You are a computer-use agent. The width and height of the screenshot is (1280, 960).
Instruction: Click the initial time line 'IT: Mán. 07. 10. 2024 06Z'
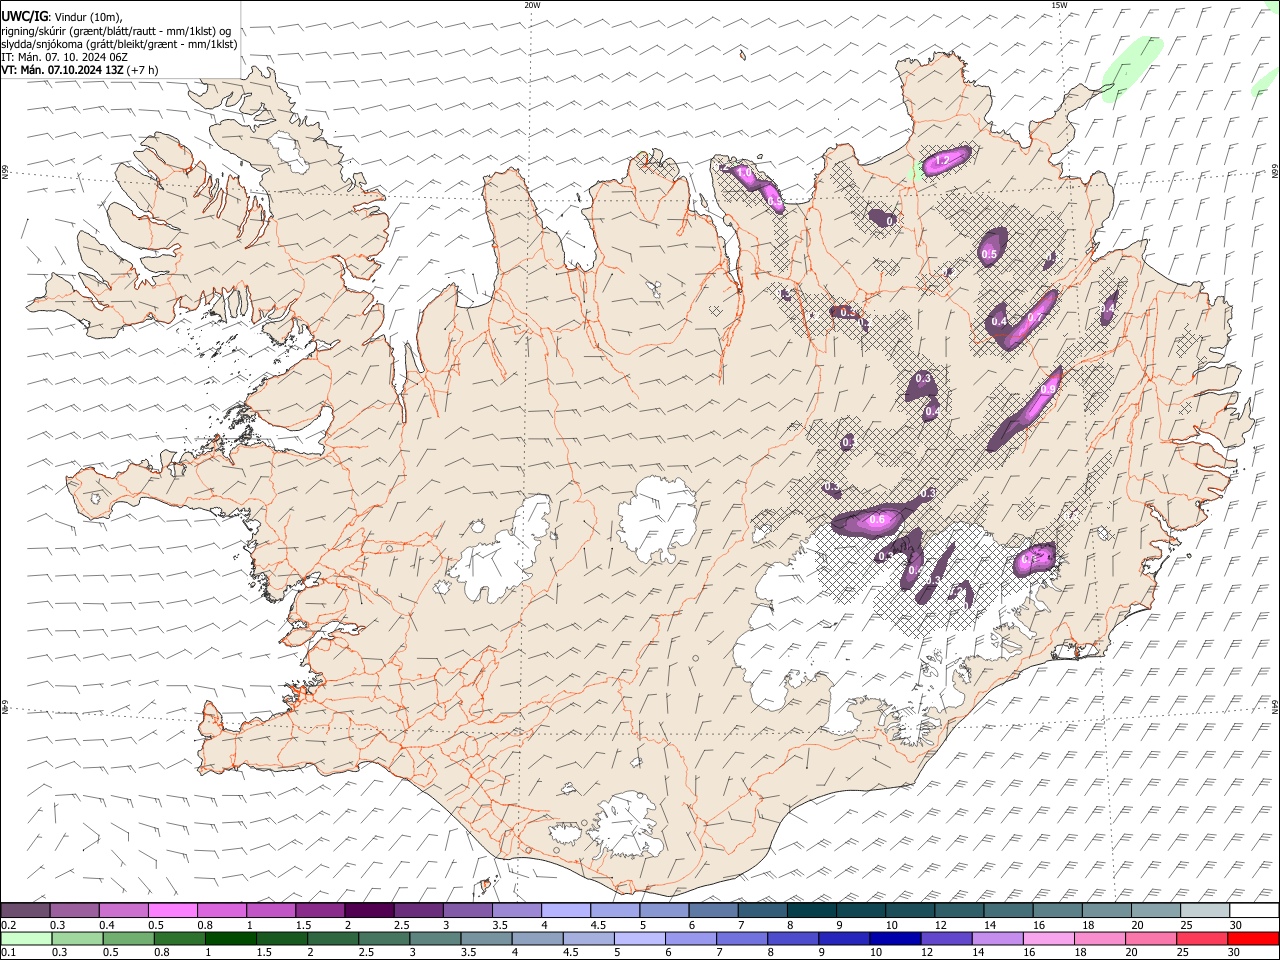click(64, 57)
